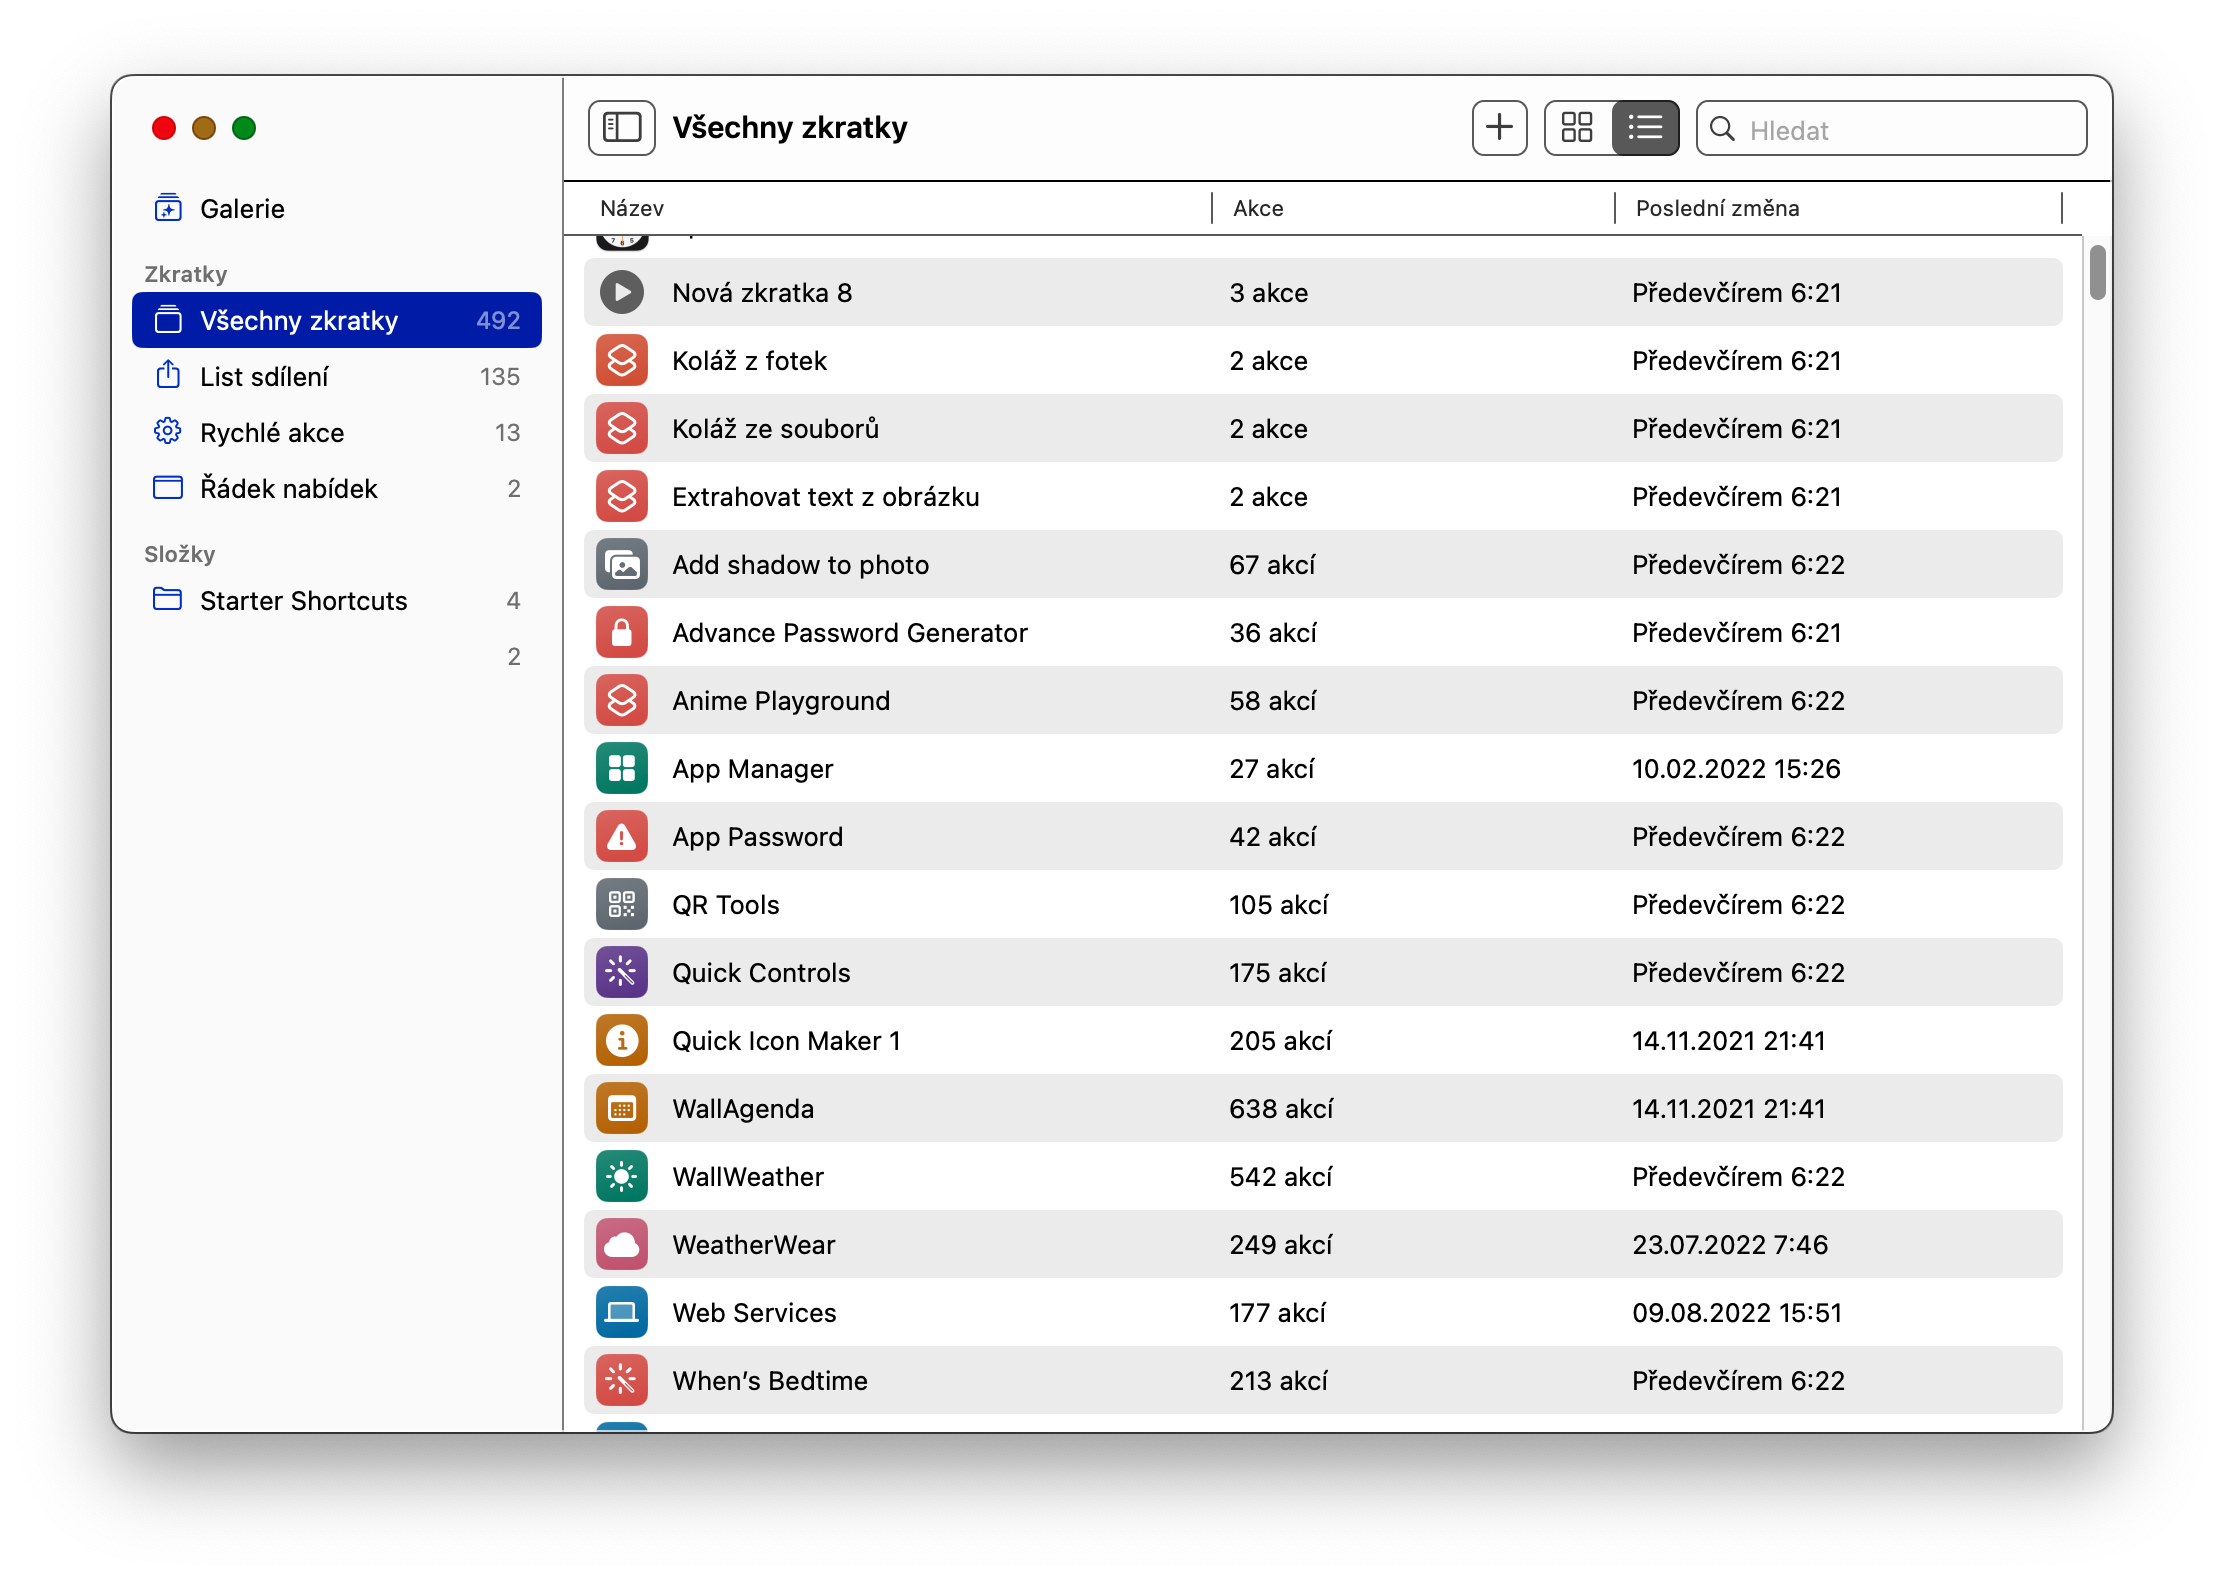
Task: Click the Add shadow to photo icon
Action: (622, 565)
